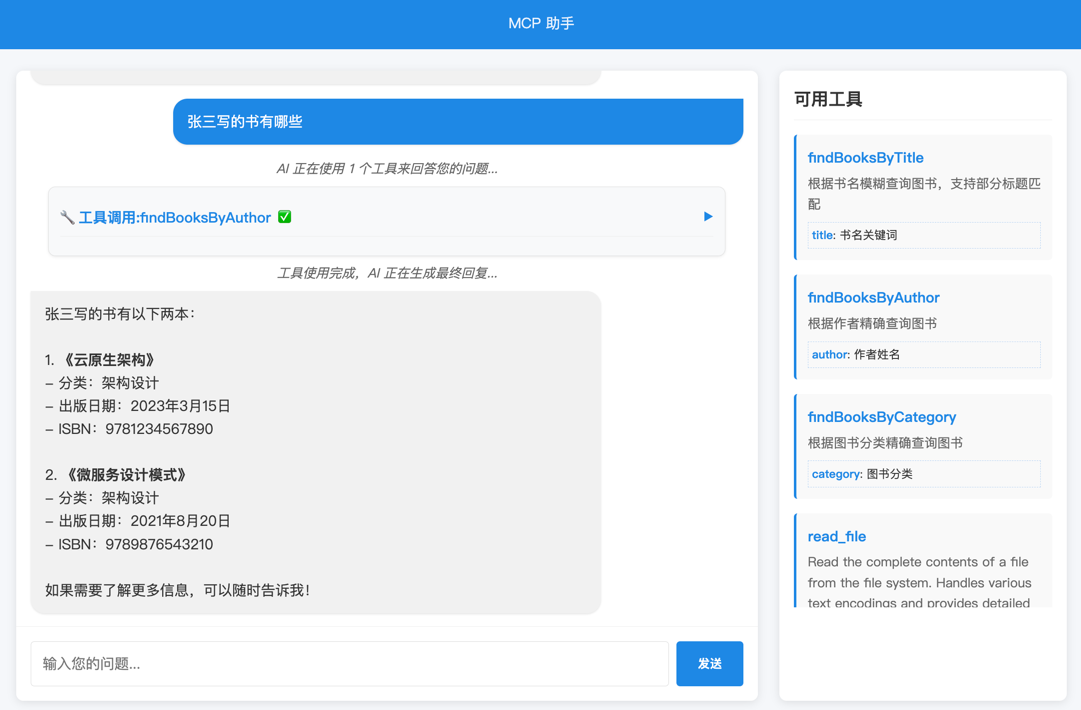Click the user message 张三写的书有哪些
The image size is (1081, 710).
tap(458, 121)
